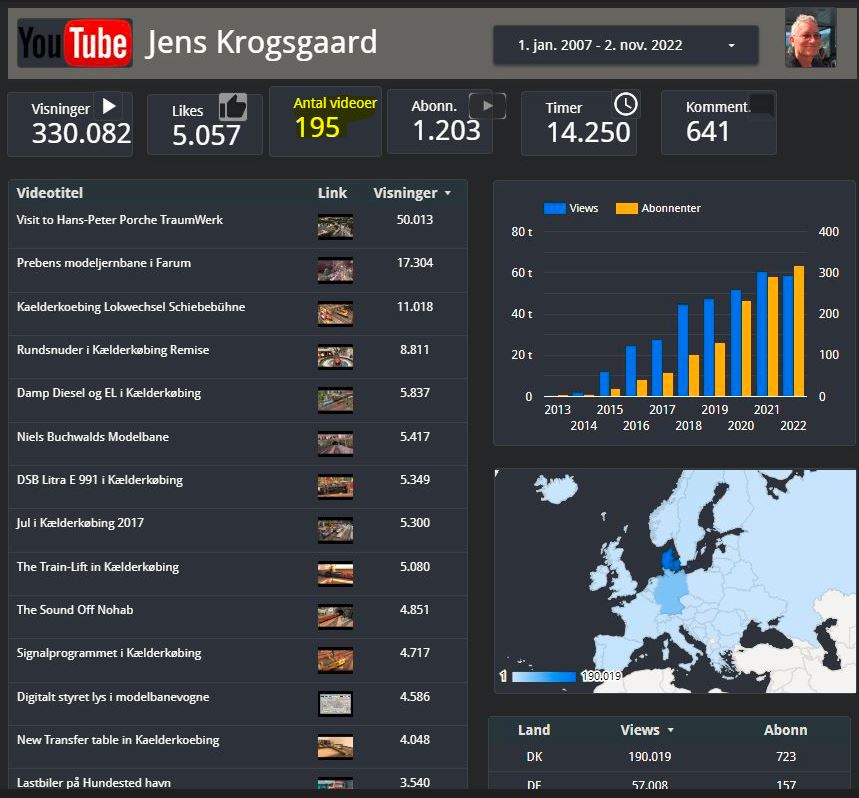
Task: Click title 'Niels Buchwalds Modelbane'
Action: (x=93, y=437)
